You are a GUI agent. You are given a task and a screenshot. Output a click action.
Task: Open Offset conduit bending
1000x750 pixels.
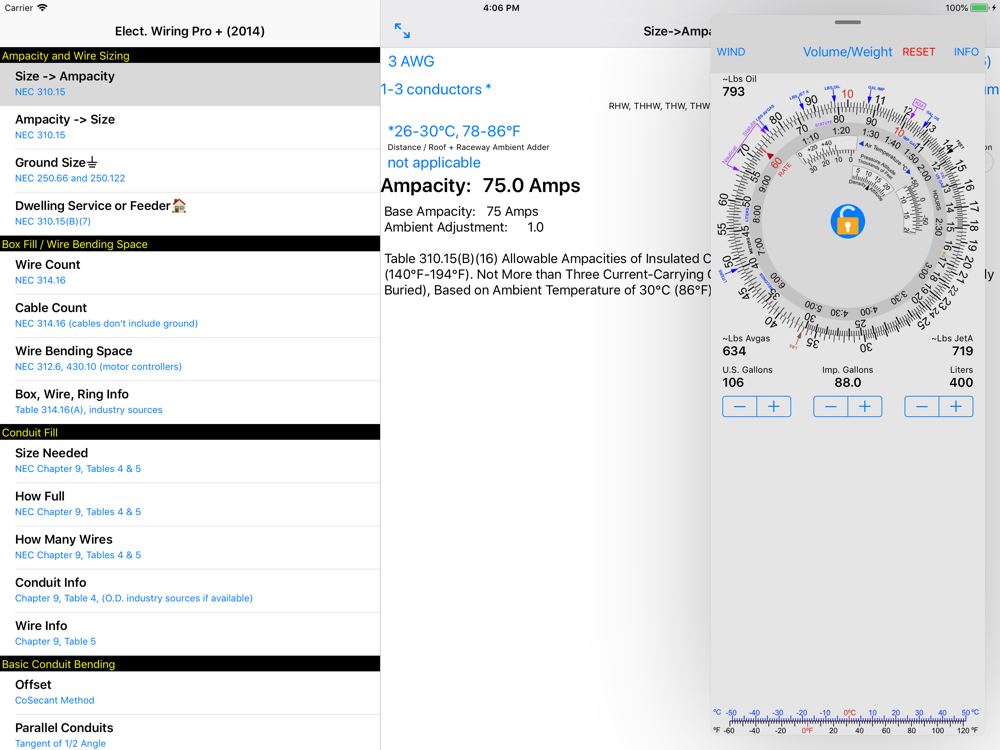(190, 693)
